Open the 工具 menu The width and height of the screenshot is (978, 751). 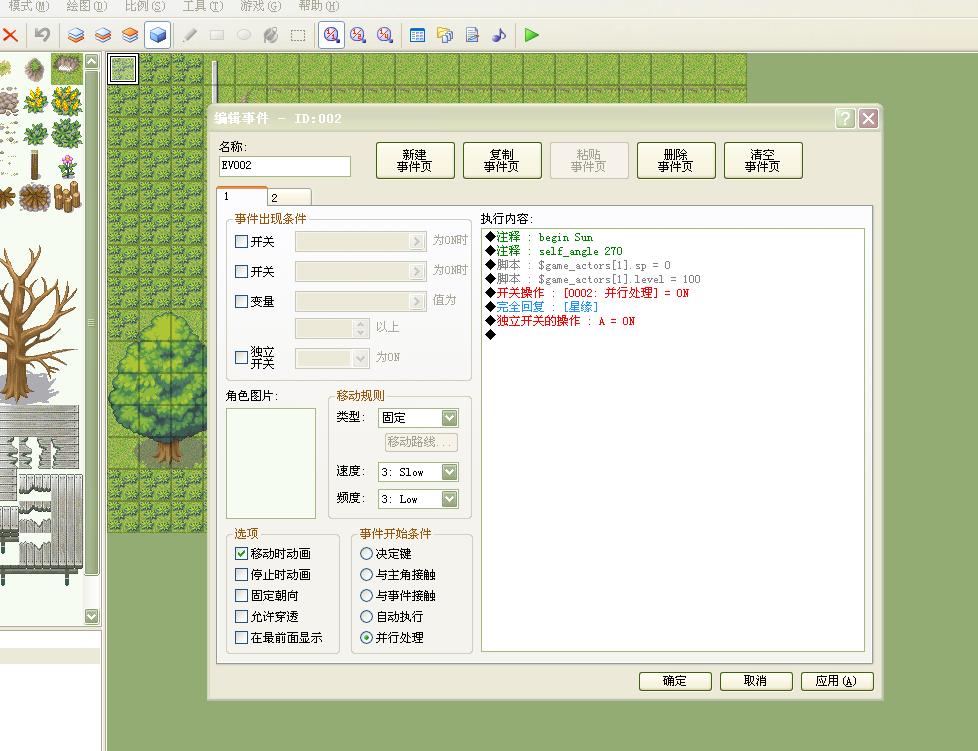pyautogui.click(x=202, y=6)
